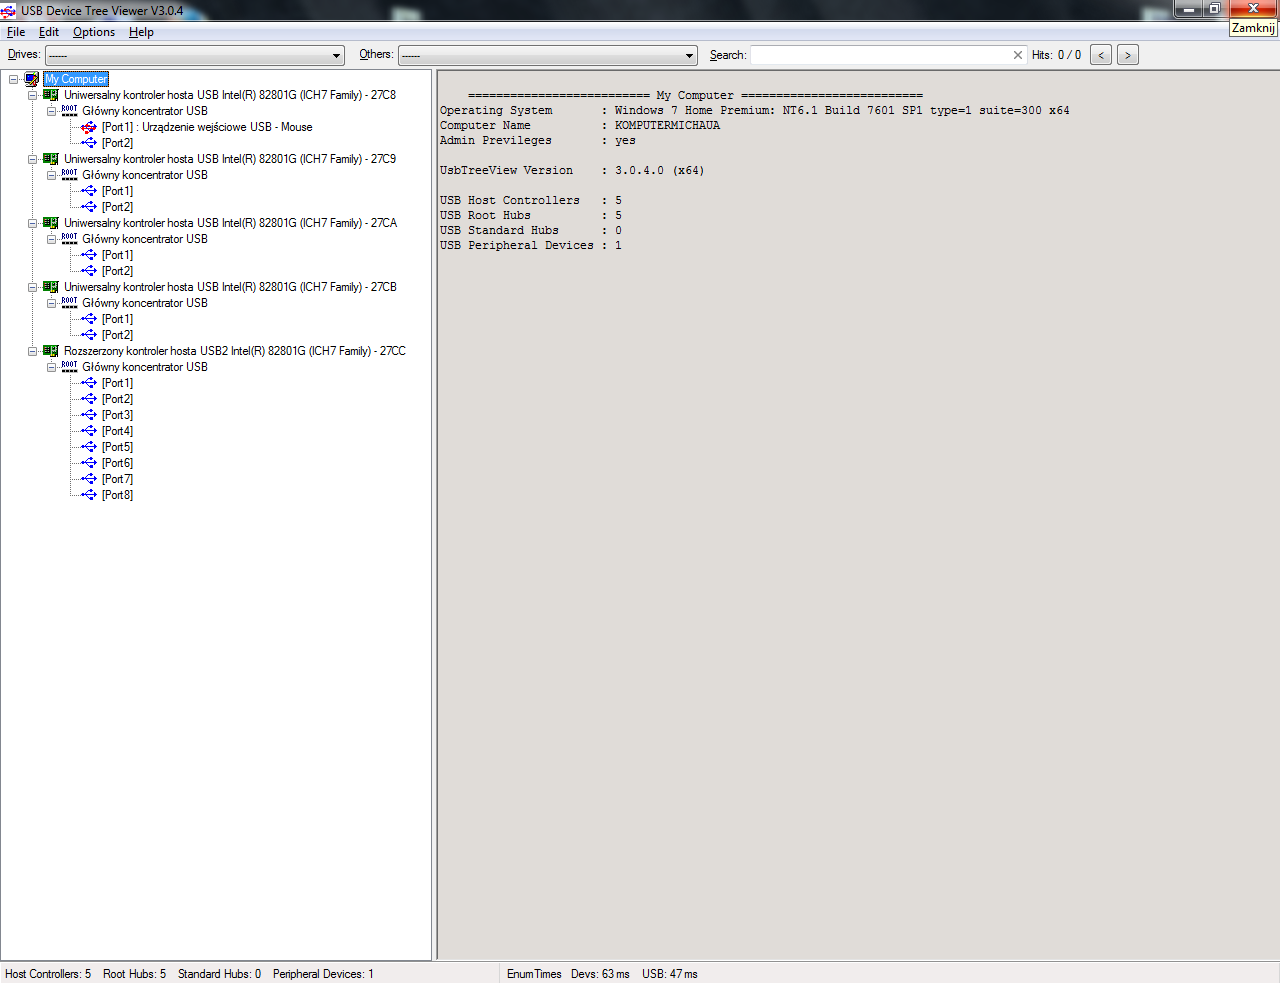Click 'Root Hubs: 5' in status bar
The image size is (1280, 984).
135,974
